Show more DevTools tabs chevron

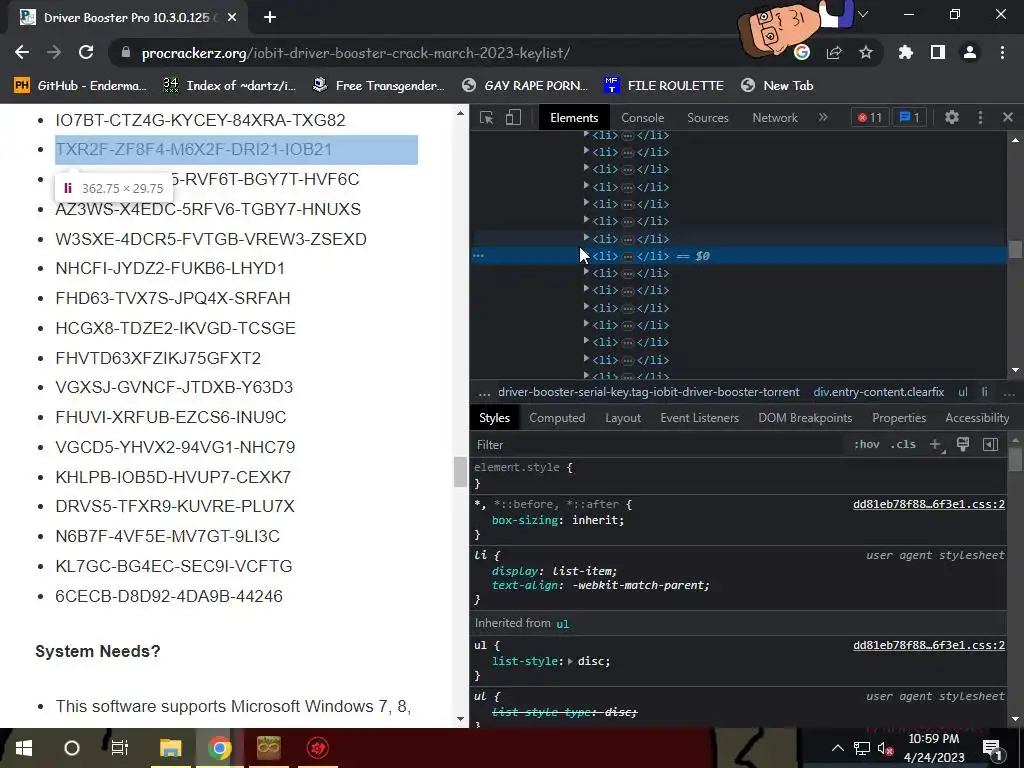tap(823, 118)
